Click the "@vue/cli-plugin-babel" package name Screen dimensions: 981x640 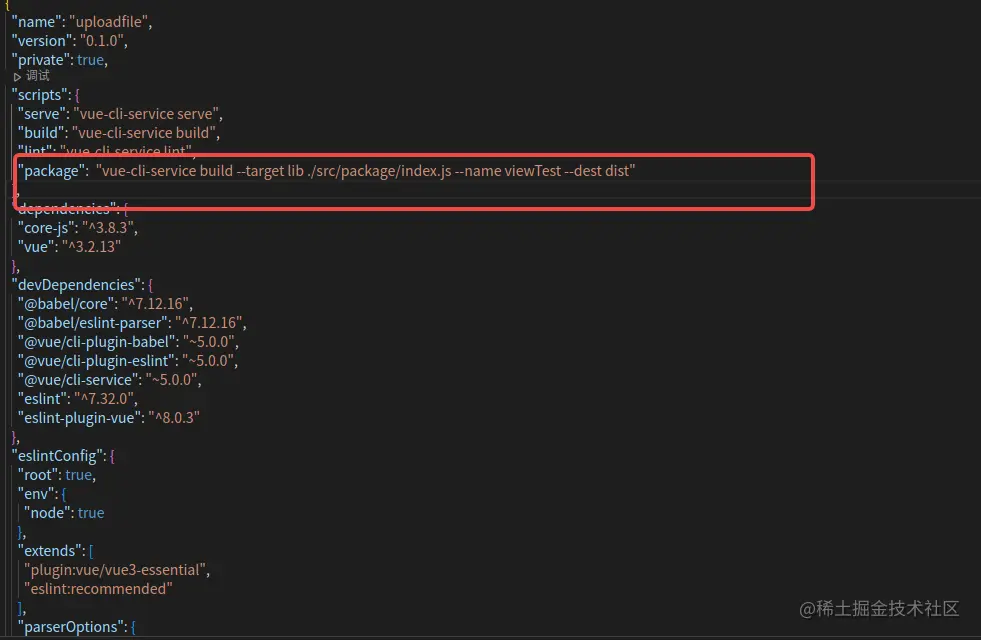click(x=97, y=342)
